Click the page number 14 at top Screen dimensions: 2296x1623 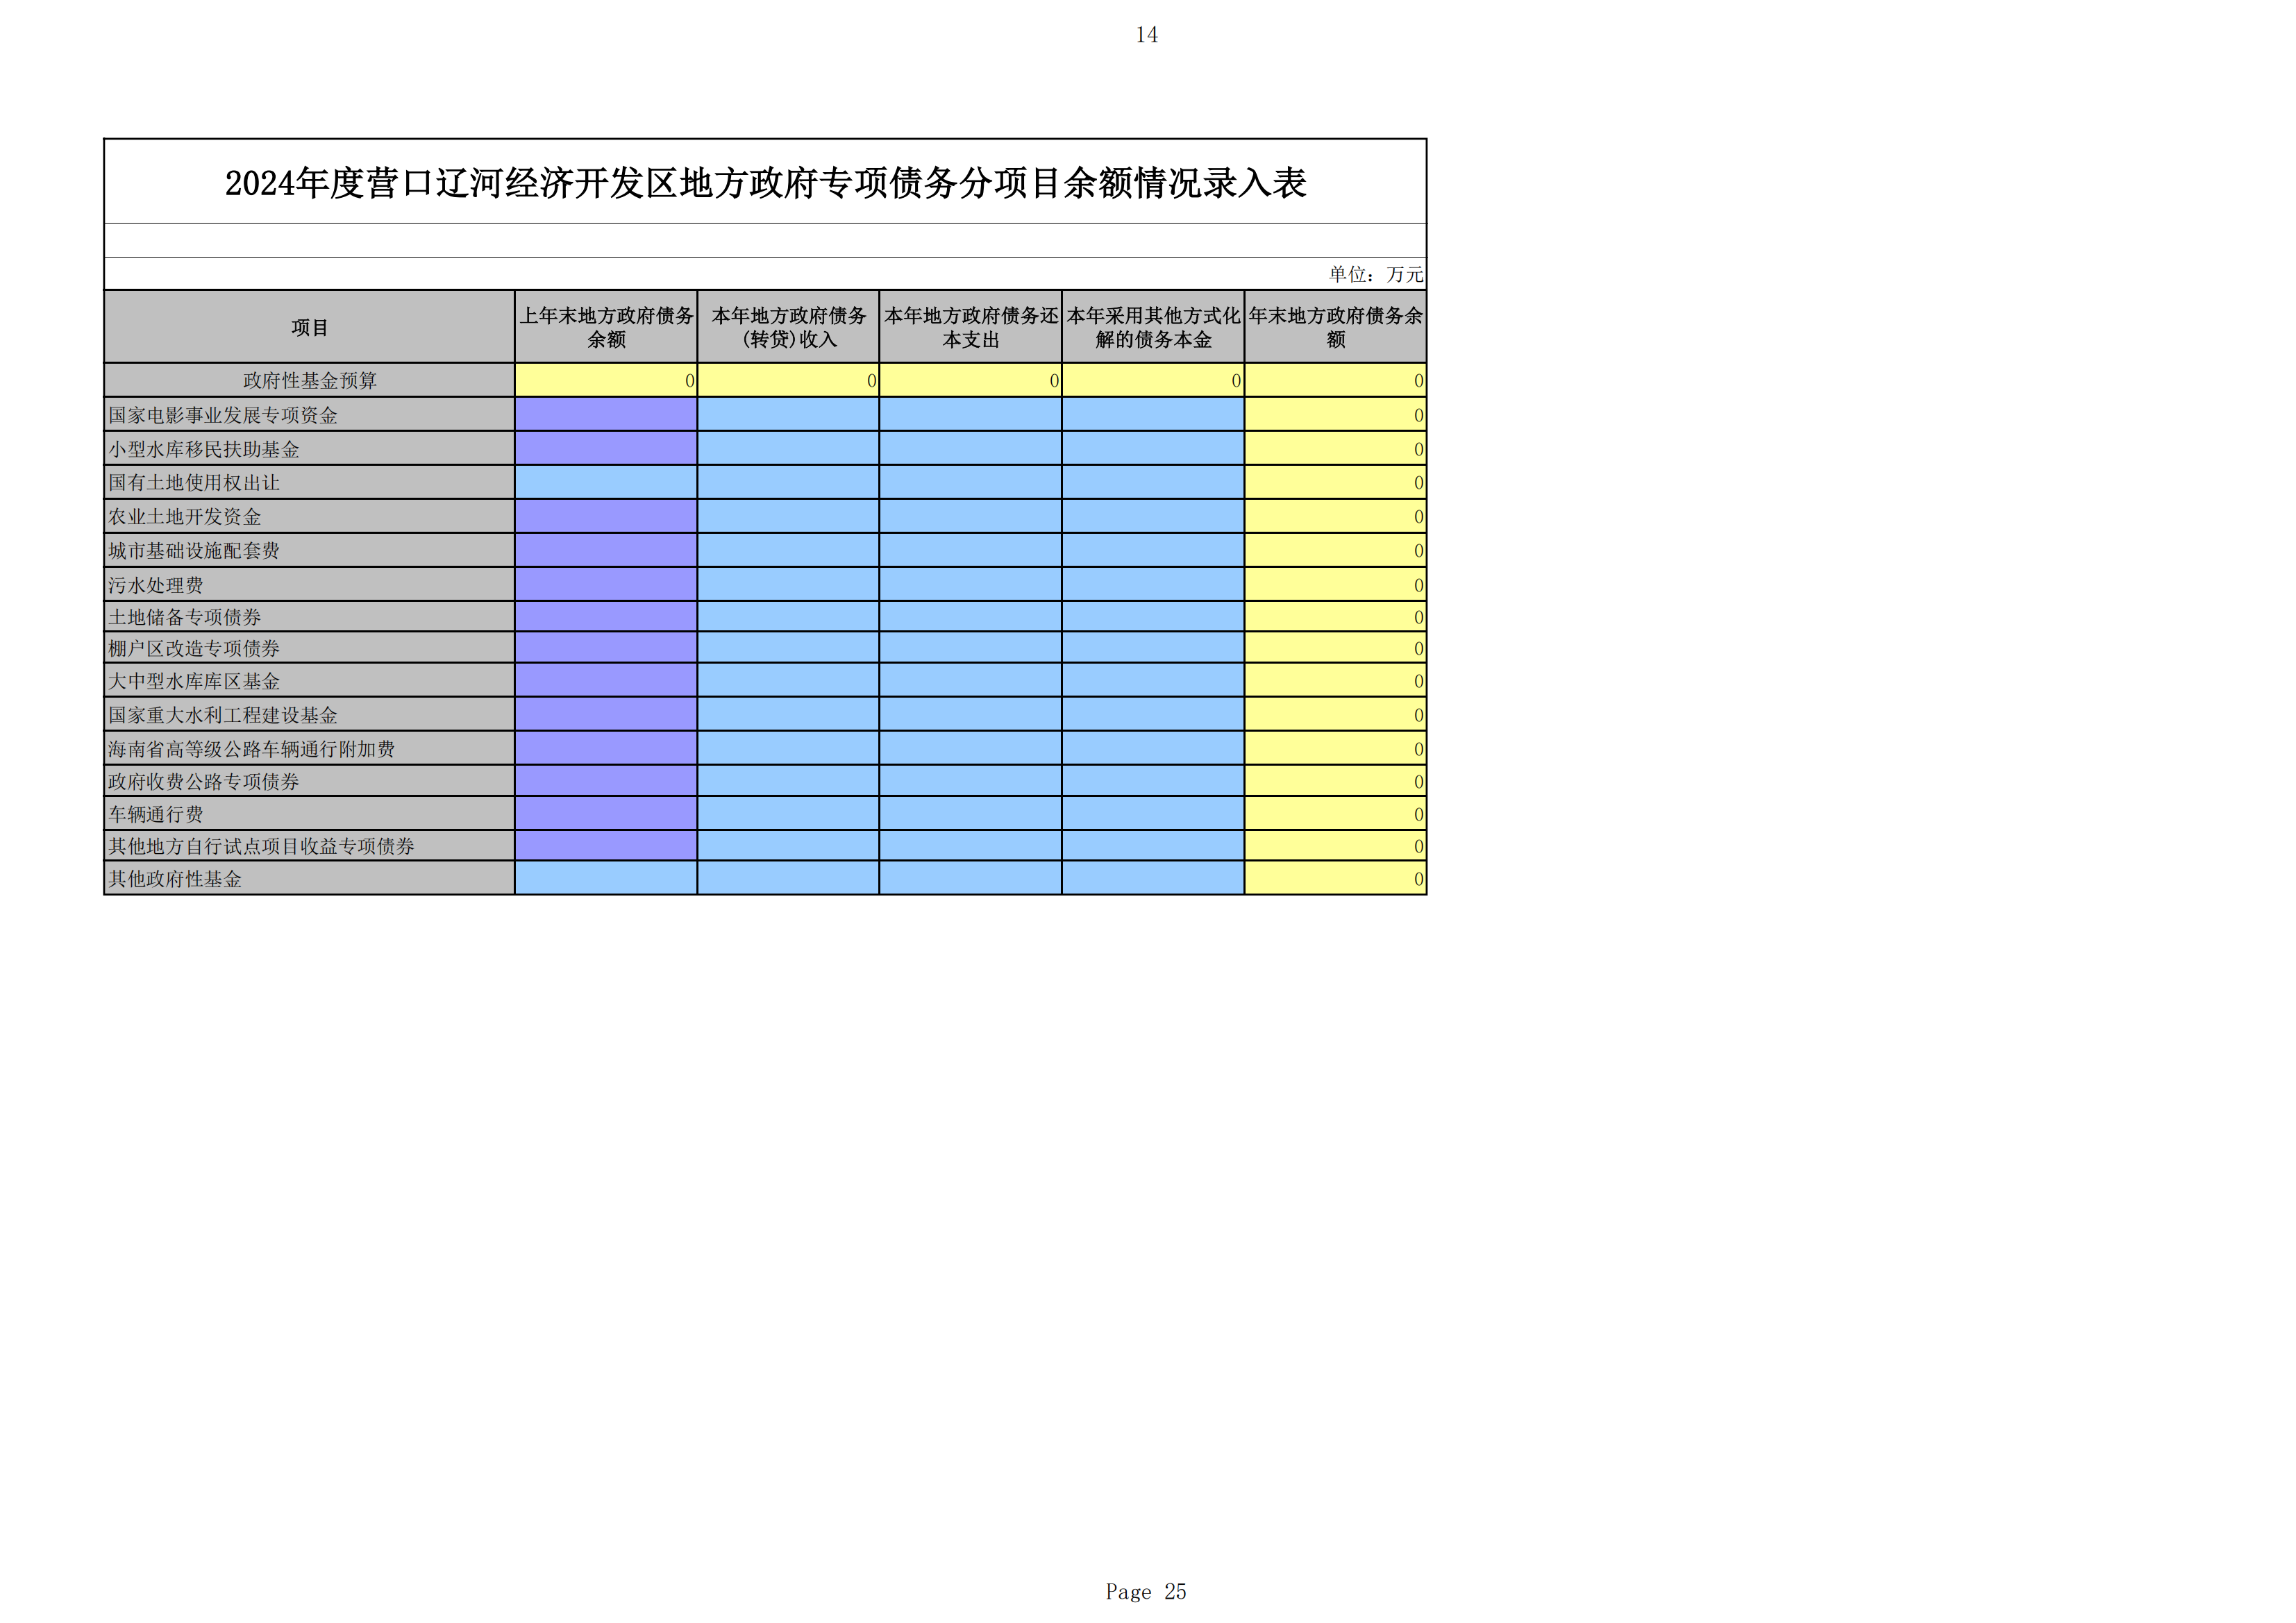click(1147, 35)
